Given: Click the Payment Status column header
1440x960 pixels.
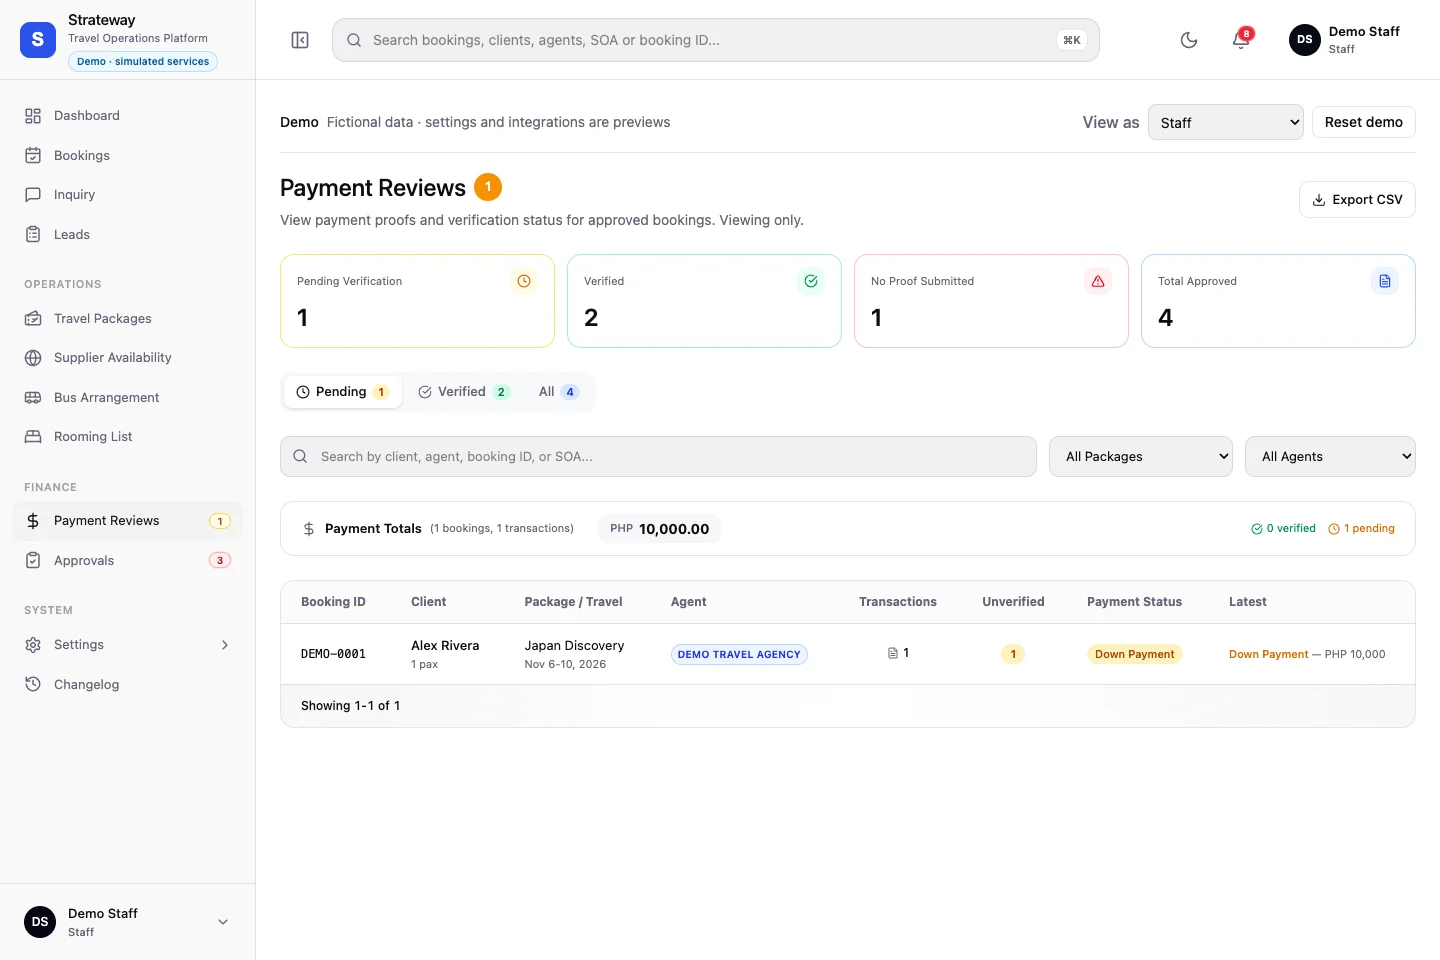Looking at the screenshot, I should [1134, 602].
